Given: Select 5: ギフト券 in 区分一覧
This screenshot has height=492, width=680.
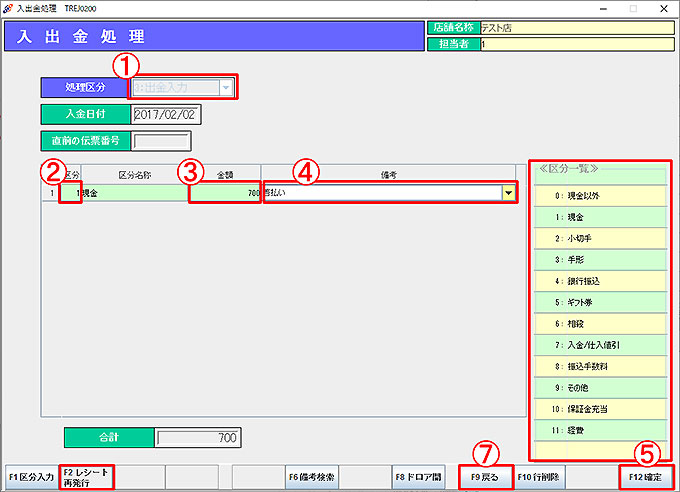Looking at the screenshot, I should (x=600, y=302).
